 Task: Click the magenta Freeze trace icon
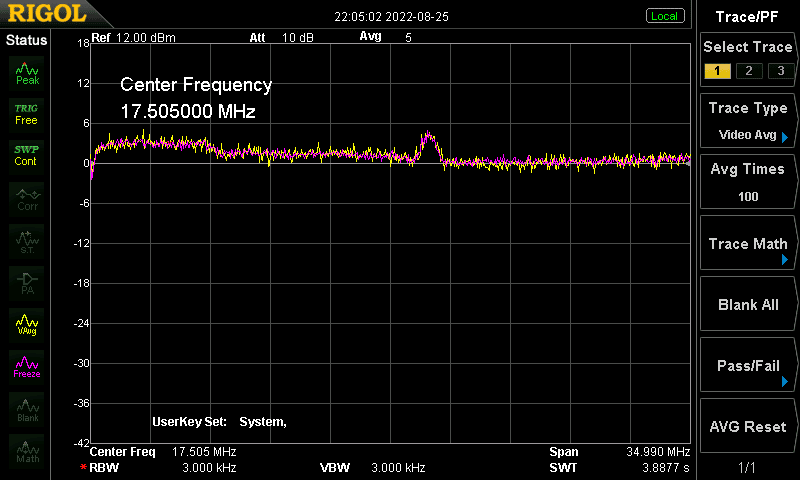coord(27,367)
